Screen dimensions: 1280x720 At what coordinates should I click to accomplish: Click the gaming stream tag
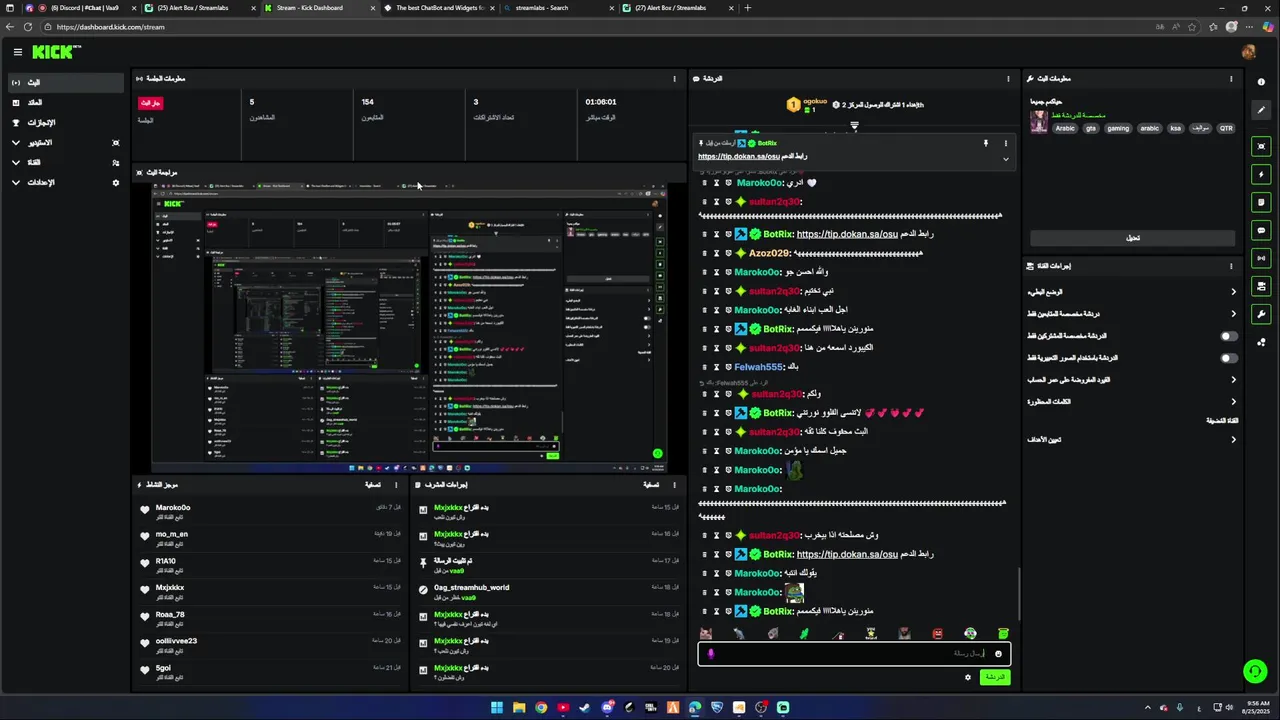coord(1118,128)
